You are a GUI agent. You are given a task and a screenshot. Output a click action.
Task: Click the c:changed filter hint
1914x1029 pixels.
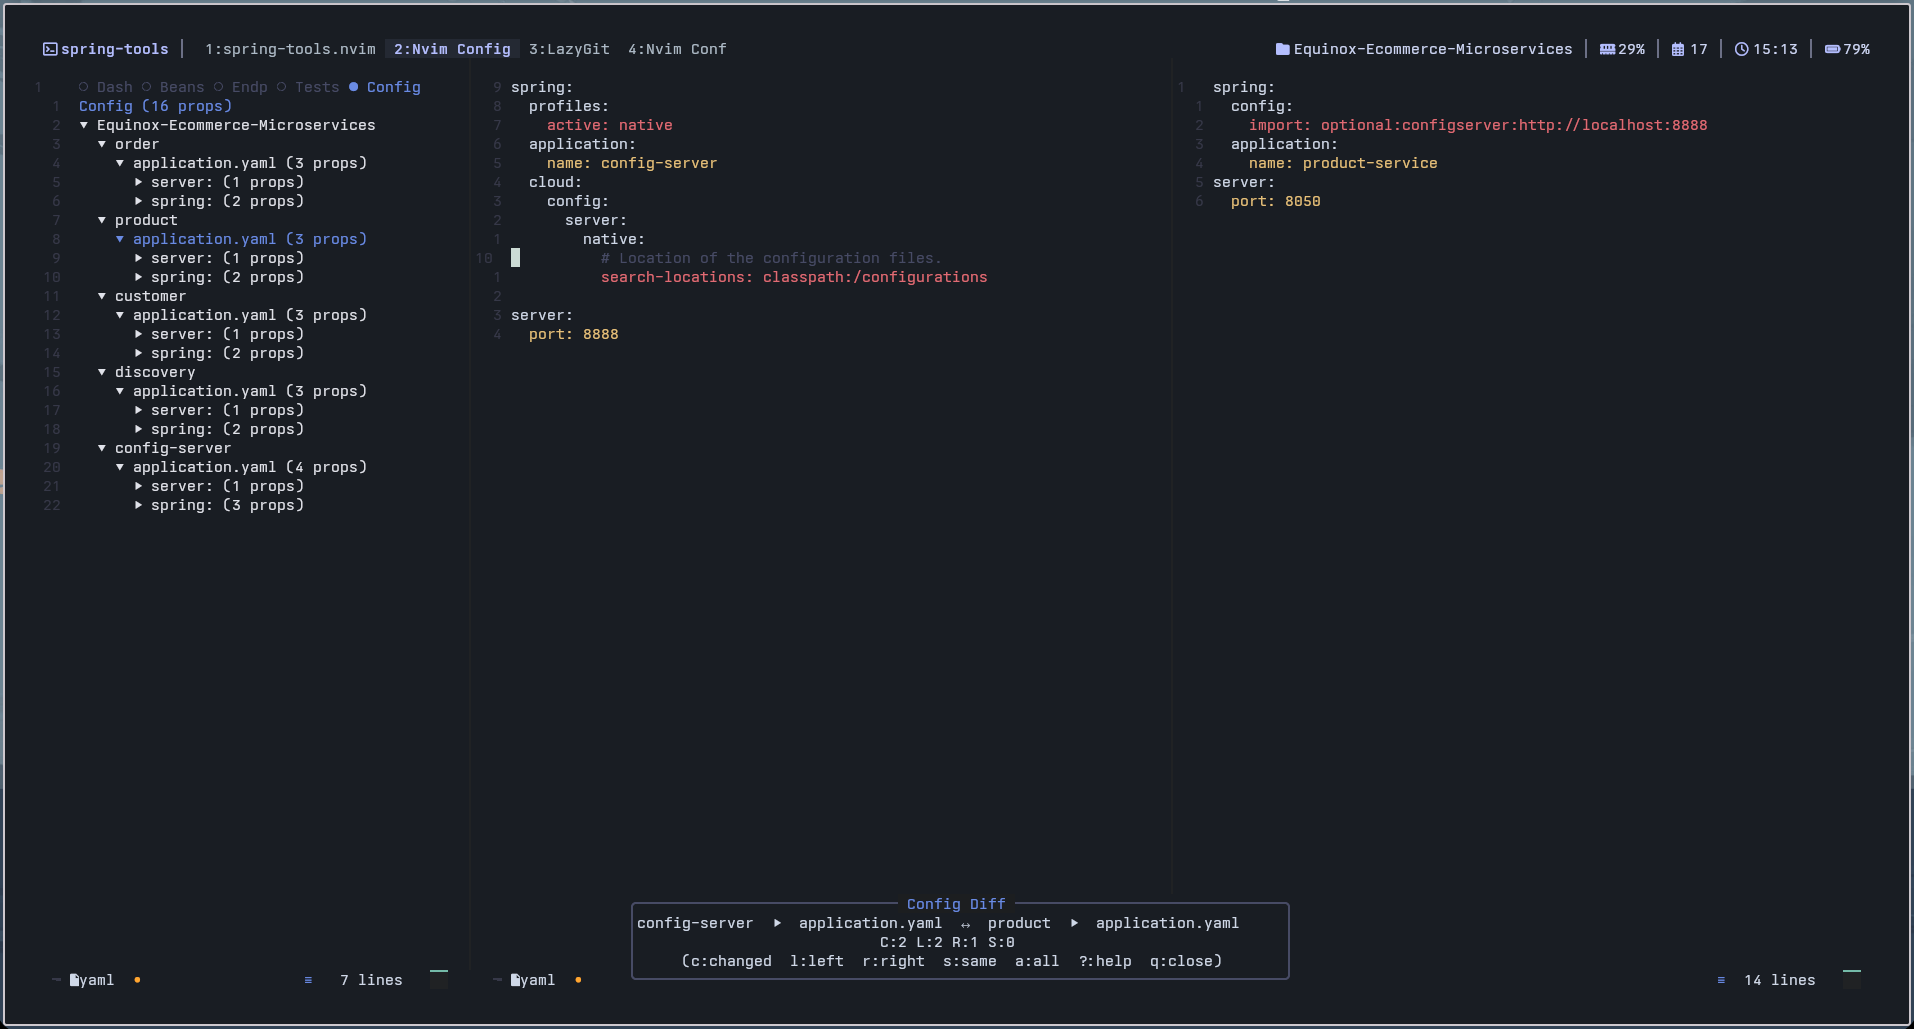pos(731,961)
